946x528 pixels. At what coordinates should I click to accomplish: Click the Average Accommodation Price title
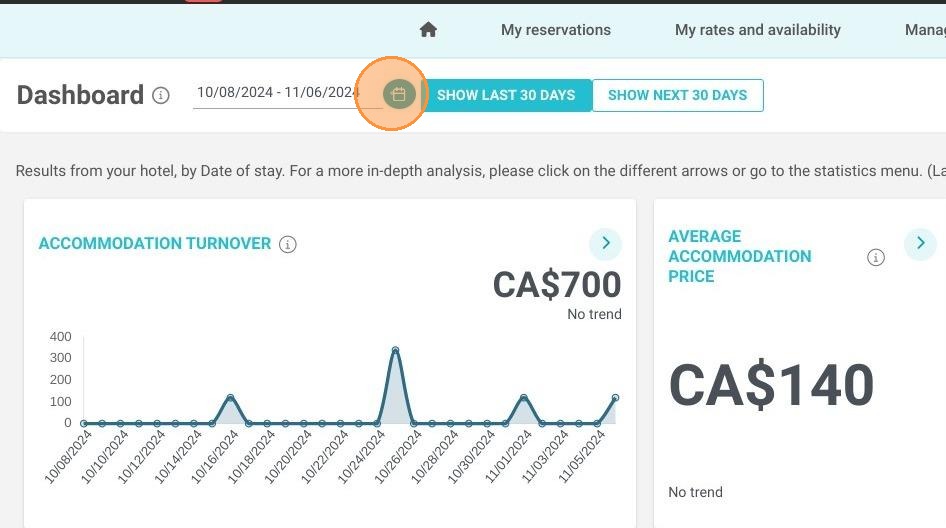coord(740,256)
